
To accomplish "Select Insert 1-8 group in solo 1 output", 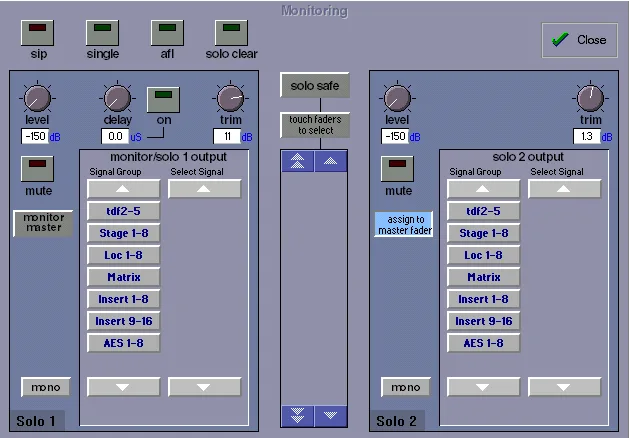I will pos(124,299).
